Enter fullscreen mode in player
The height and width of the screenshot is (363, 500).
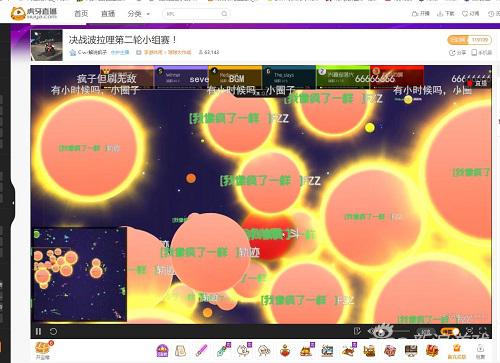(484, 331)
